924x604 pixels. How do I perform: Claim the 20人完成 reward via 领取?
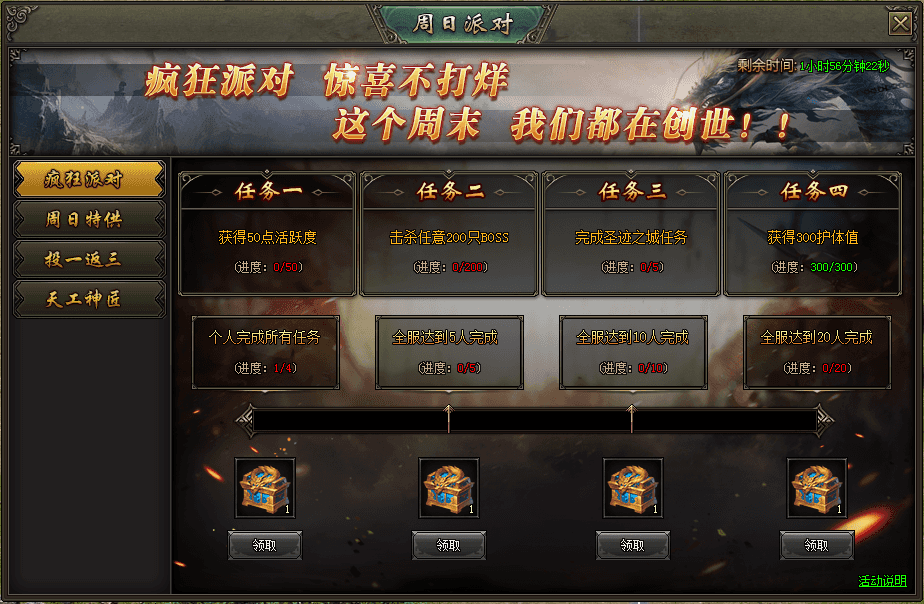(x=817, y=546)
